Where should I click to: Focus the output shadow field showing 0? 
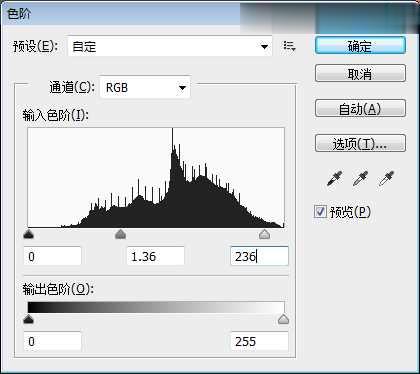pyautogui.click(x=52, y=341)
